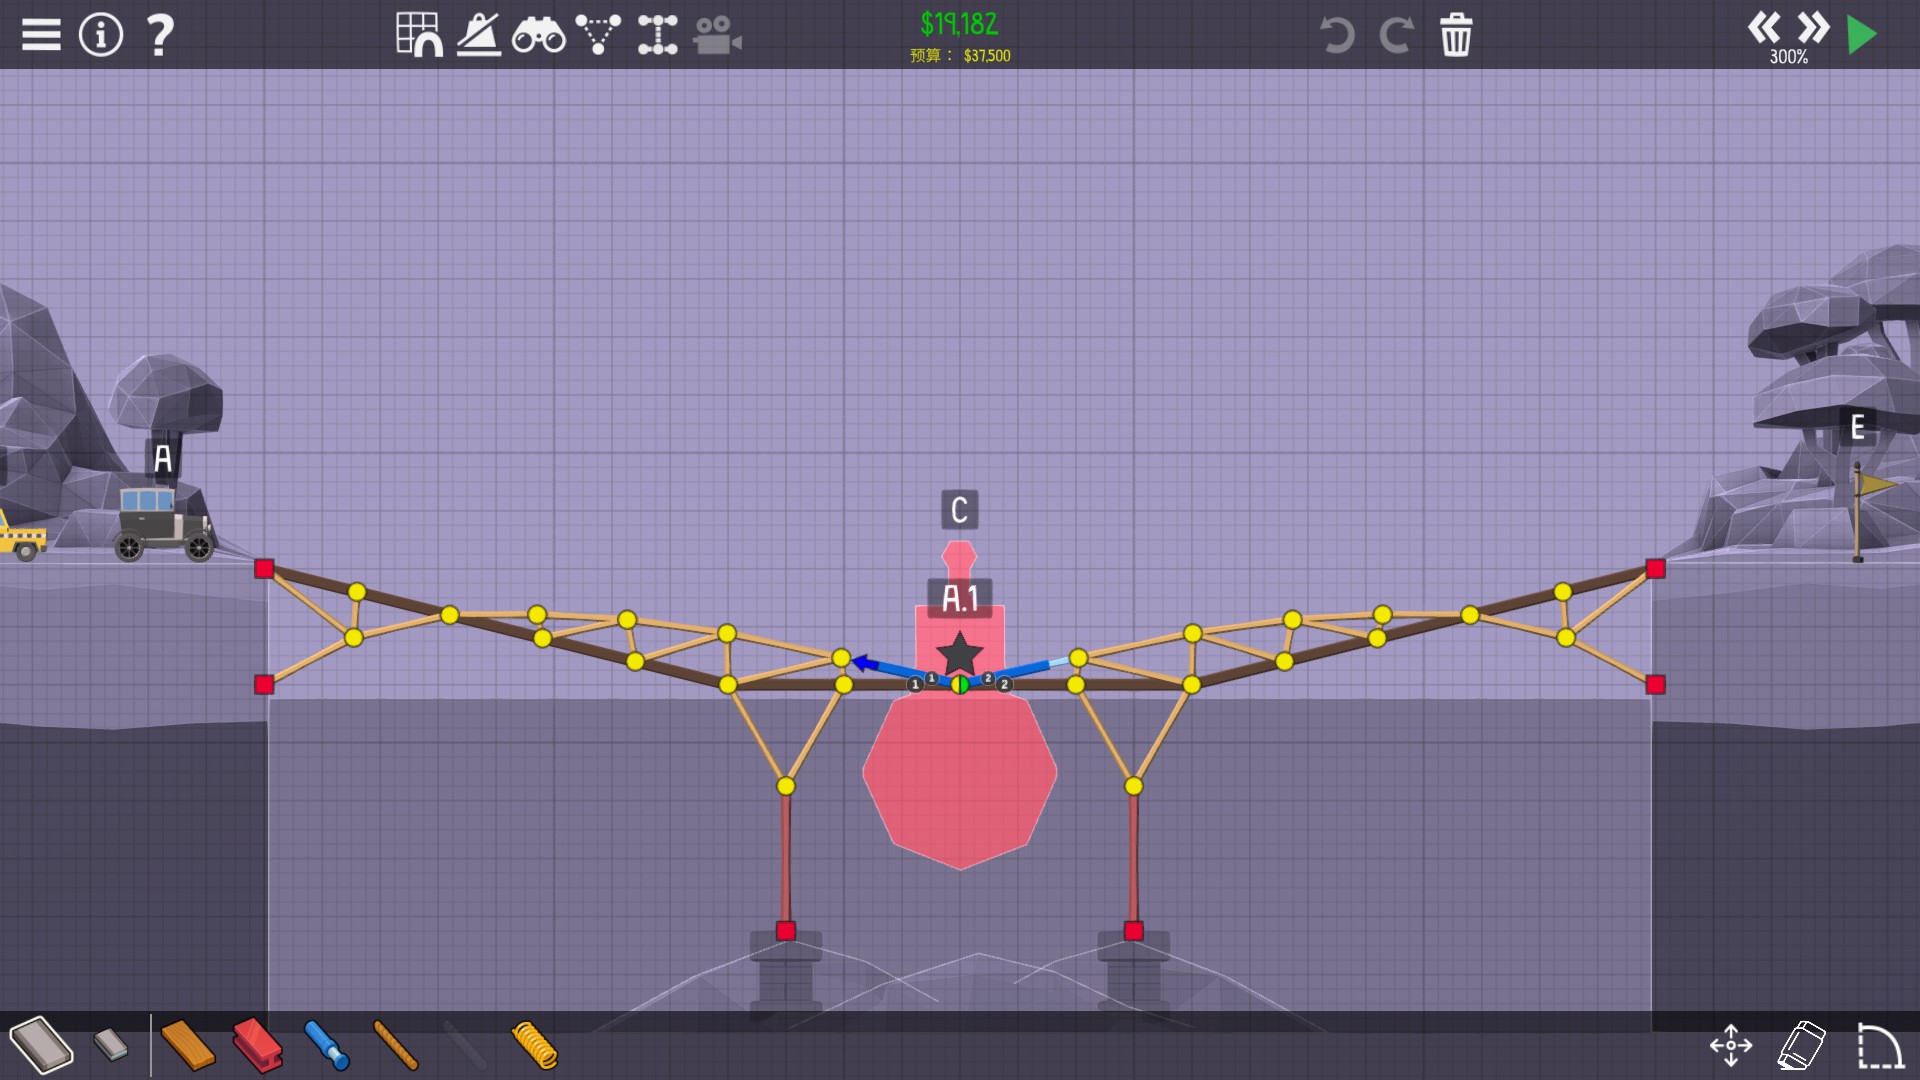Viewport: 1920px width, 1080px height.
Task: Select the road material
Action: click(42, 1045)
